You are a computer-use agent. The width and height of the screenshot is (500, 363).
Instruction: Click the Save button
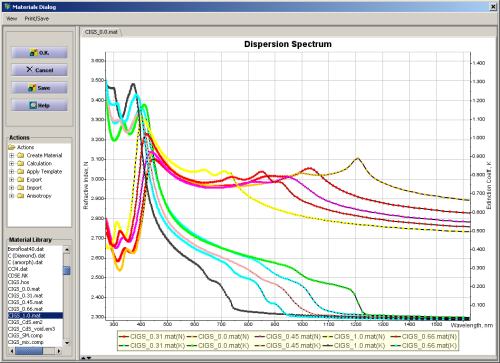(39, 88)
